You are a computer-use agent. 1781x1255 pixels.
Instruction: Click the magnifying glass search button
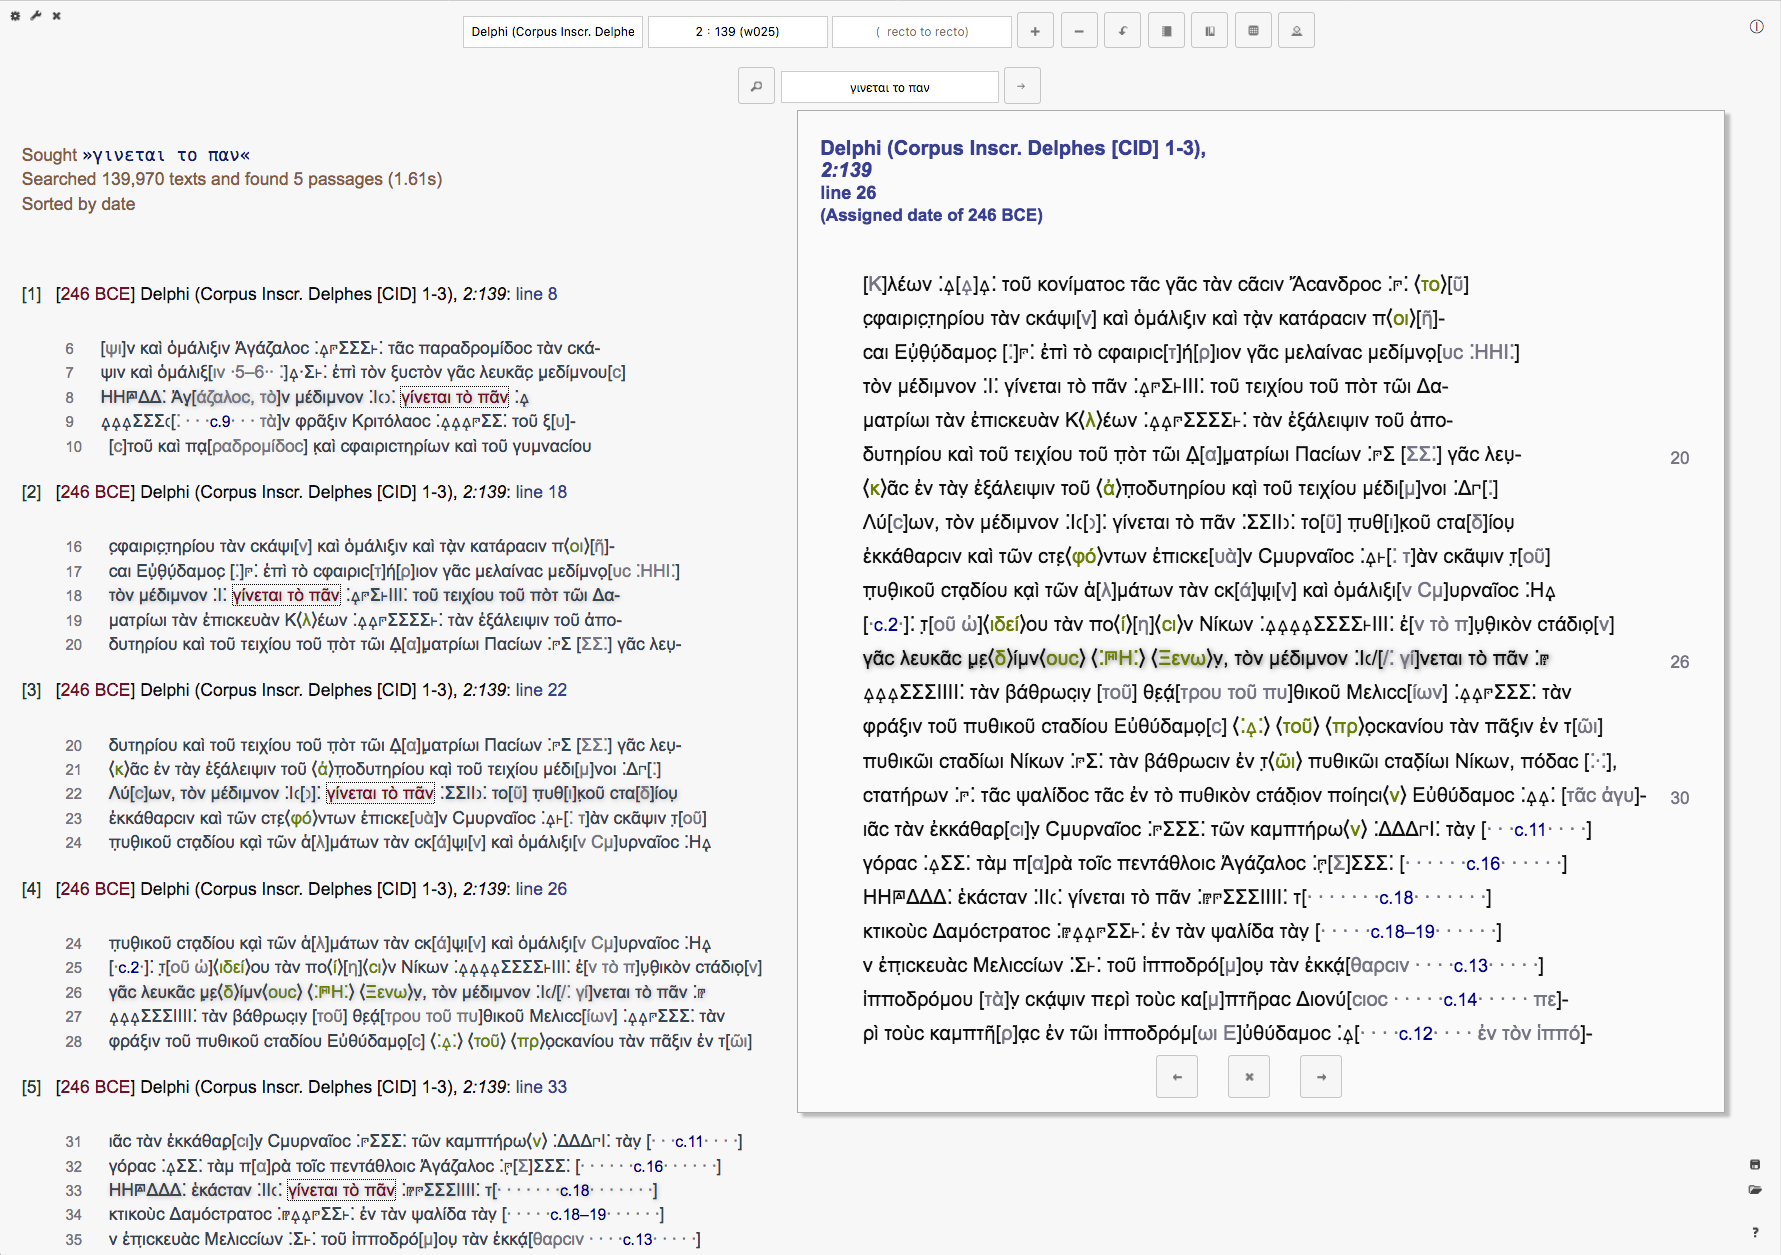pos(757,86)
